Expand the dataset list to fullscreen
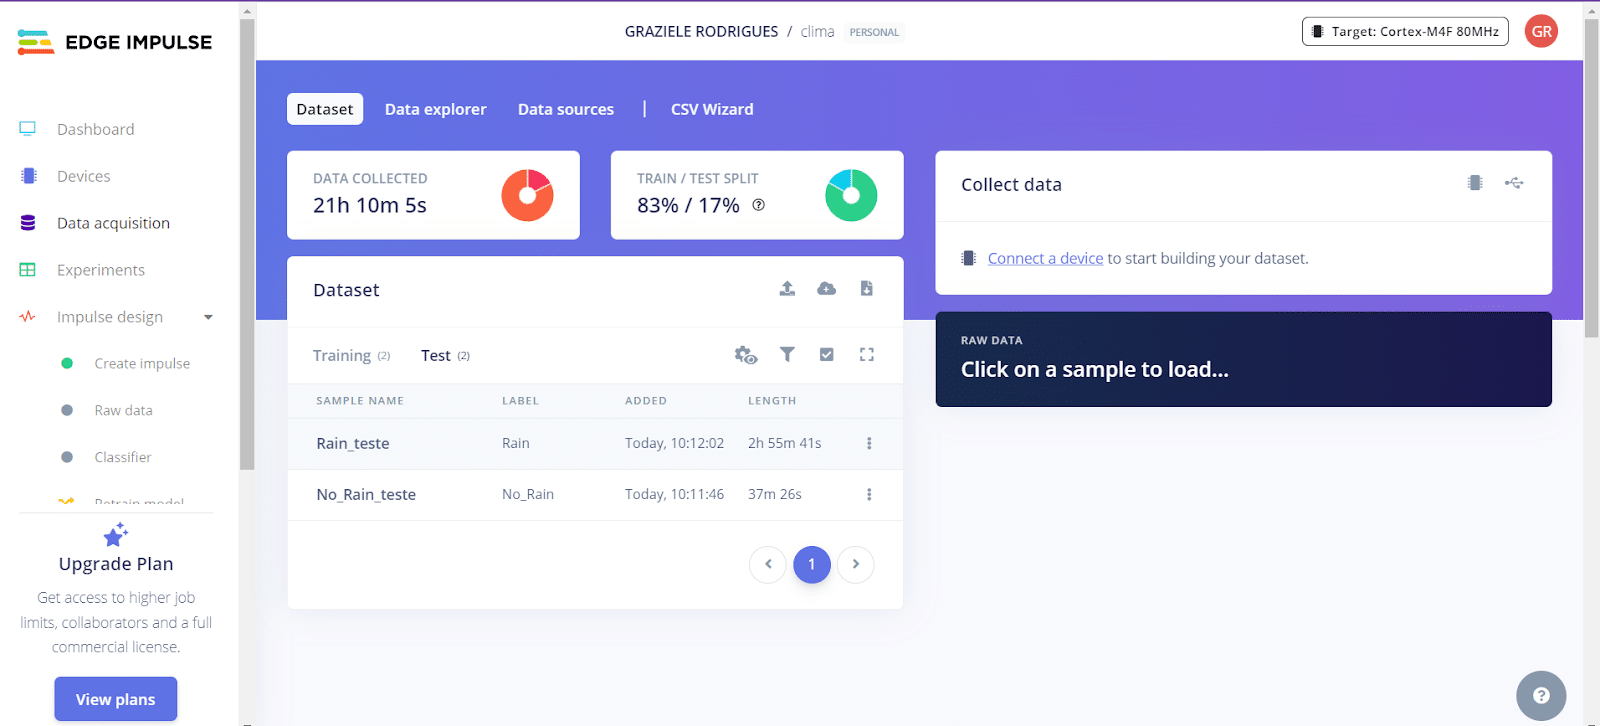The image size is (1600, 726). [x=866, y=354]
